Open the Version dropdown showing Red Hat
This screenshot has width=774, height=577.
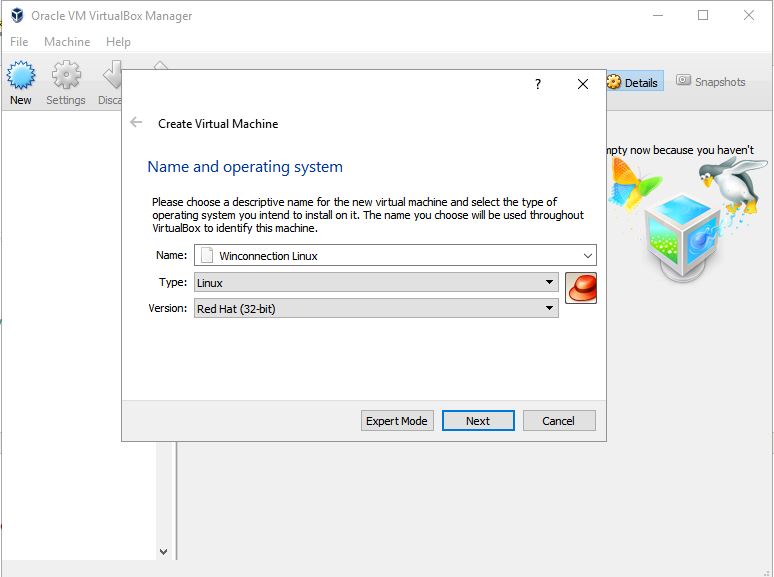(x=376, y=308)
